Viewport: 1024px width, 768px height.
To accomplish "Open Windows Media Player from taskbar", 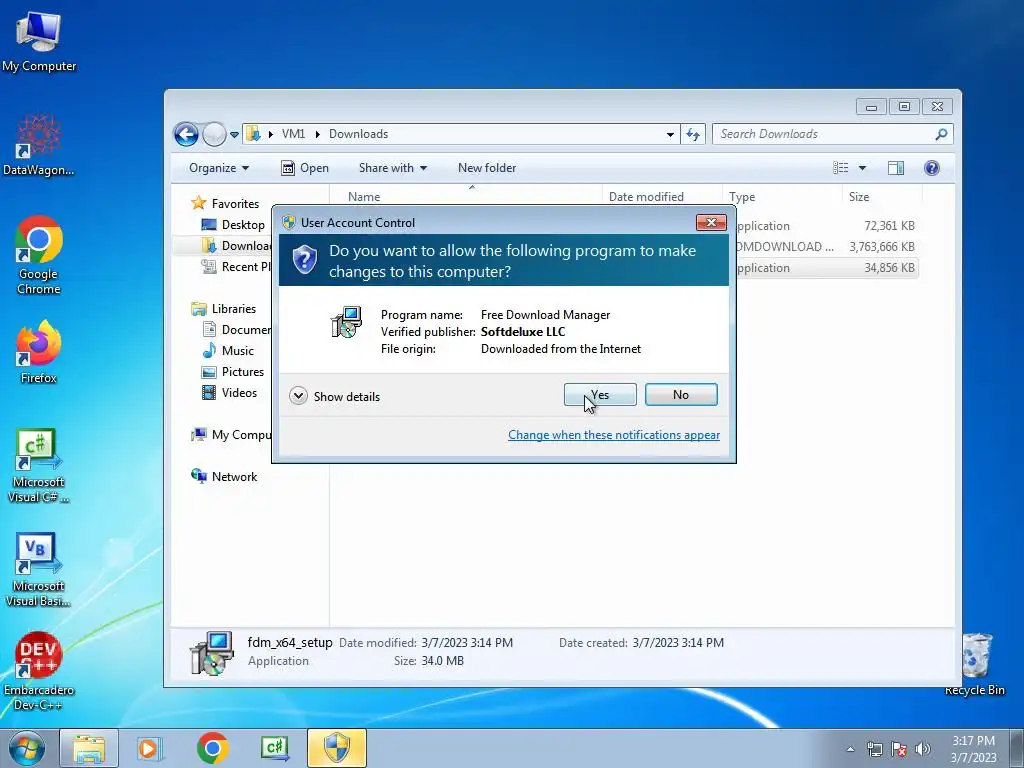I will (150, 748).
